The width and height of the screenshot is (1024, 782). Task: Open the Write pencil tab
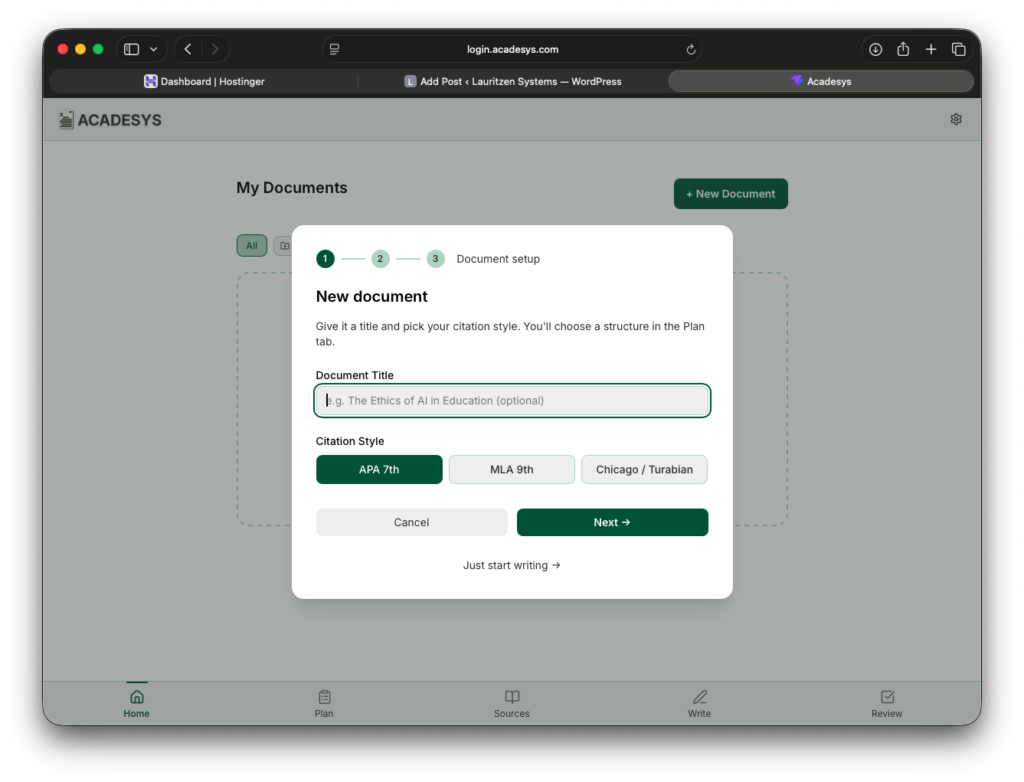coord(699,704)
